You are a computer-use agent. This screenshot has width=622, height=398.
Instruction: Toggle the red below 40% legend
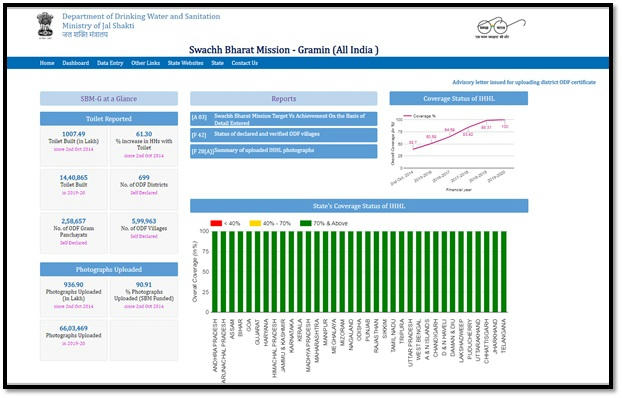click(x=225, y=223)
